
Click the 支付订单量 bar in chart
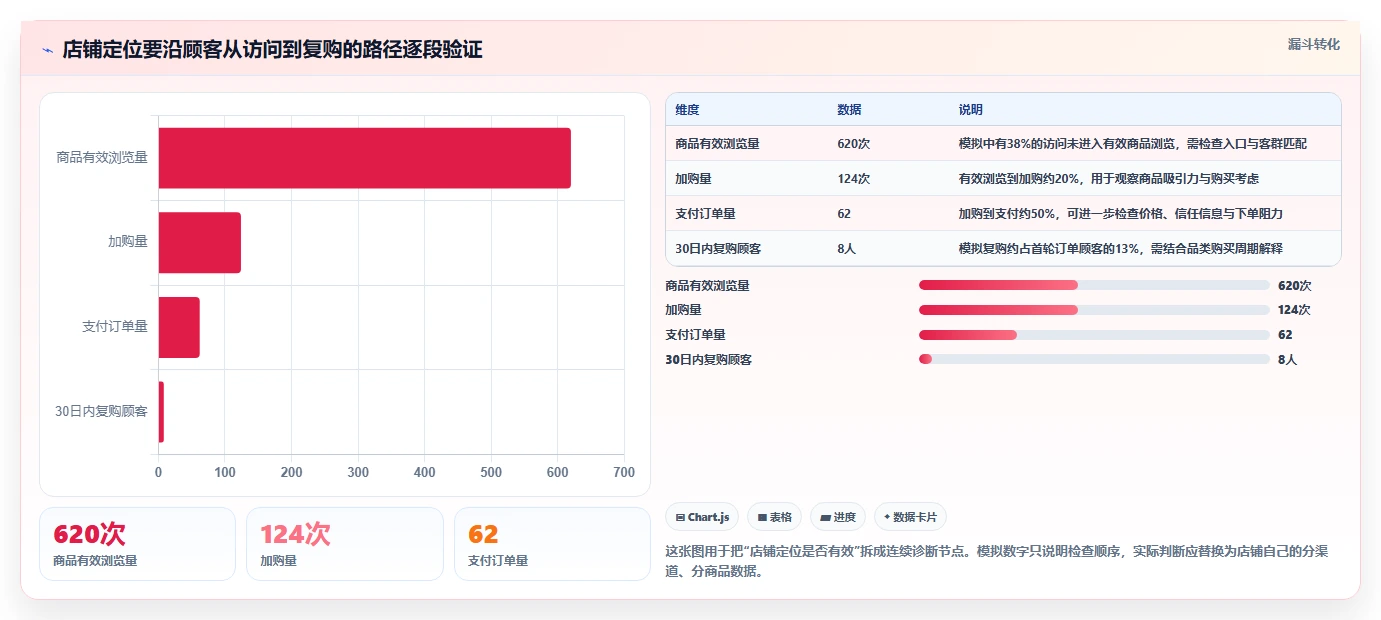click(179, 327)
